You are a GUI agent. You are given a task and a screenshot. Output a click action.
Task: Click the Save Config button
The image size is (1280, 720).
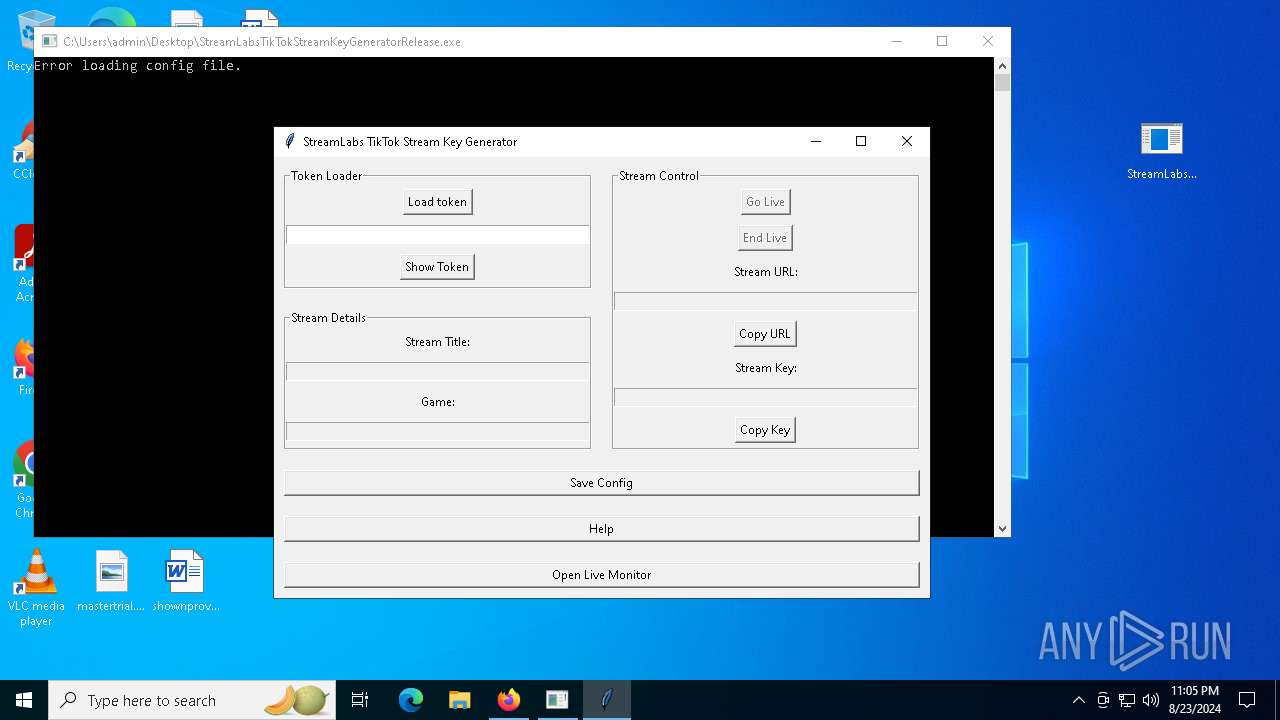click(601, 483)
